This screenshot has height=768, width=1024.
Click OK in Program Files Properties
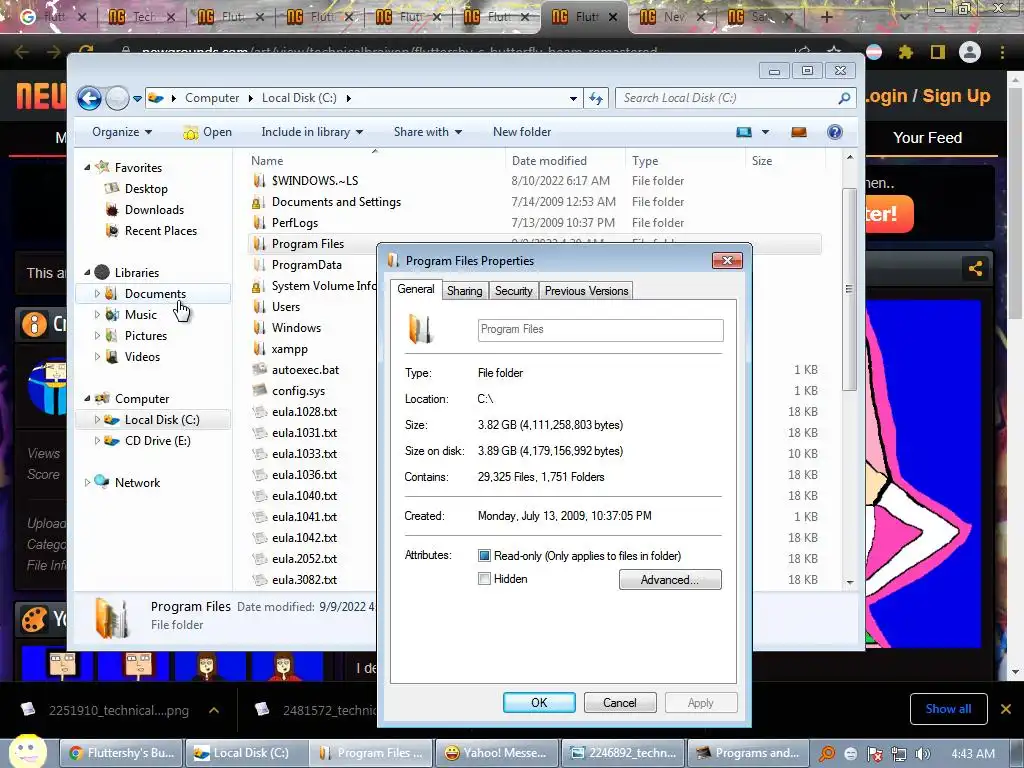point(539,703)
